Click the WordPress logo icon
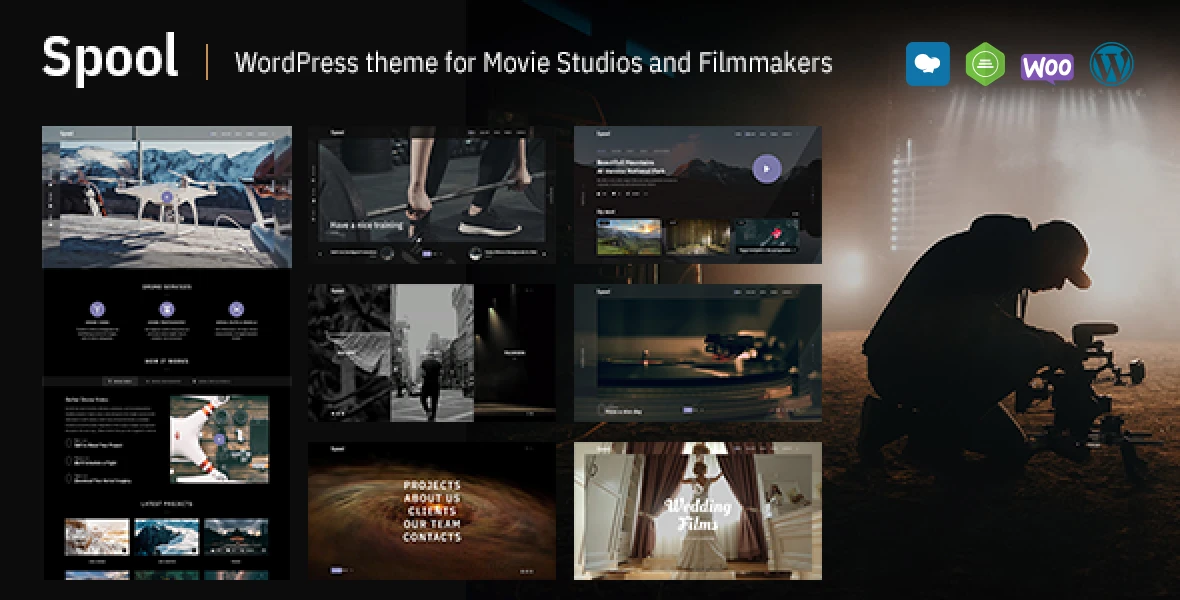The width and height of the screenshot is (1180, 600). point(1111,64)
